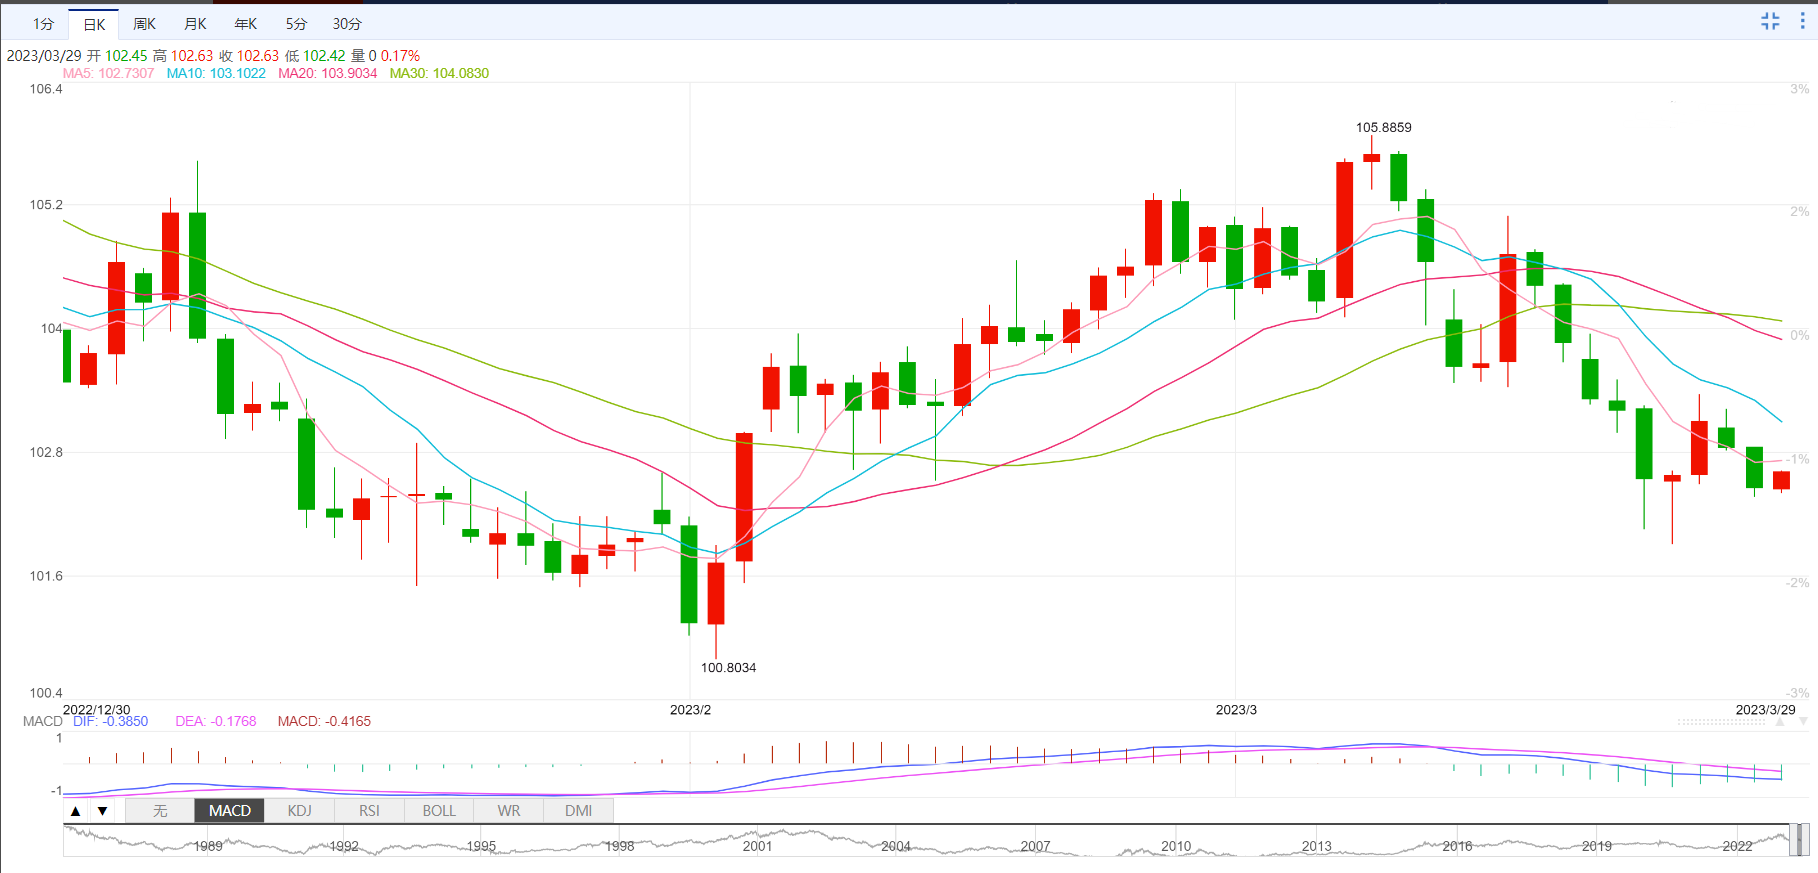This screenshot has height=873, width=1818.
Task: Switch to the 5分 chart tab
Action: coord(296,24)
